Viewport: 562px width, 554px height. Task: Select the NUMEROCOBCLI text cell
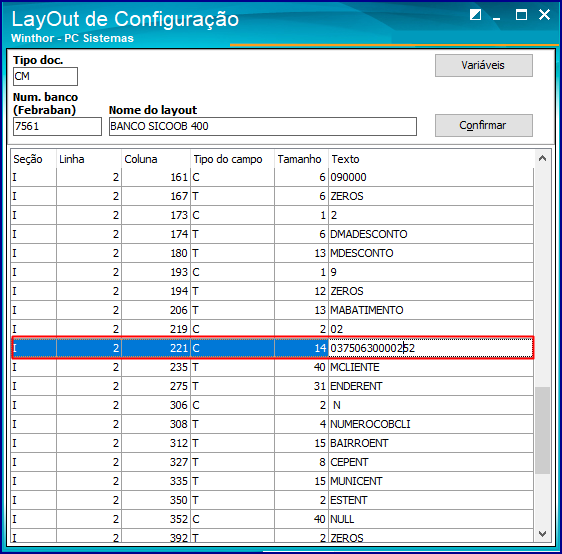431,424
